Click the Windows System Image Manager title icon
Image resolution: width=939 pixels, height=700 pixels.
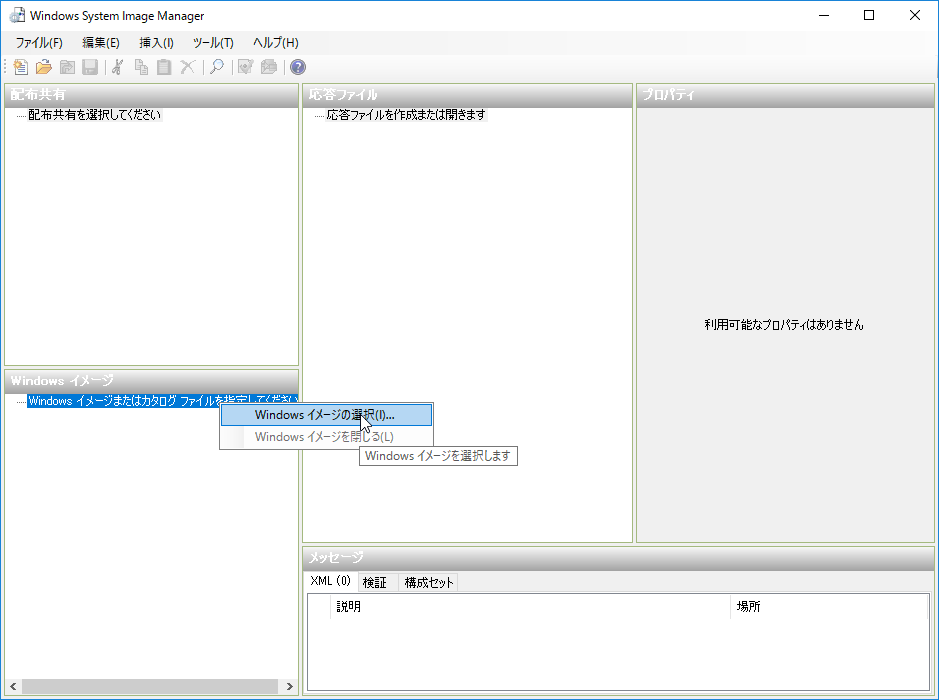coord(17,16)
